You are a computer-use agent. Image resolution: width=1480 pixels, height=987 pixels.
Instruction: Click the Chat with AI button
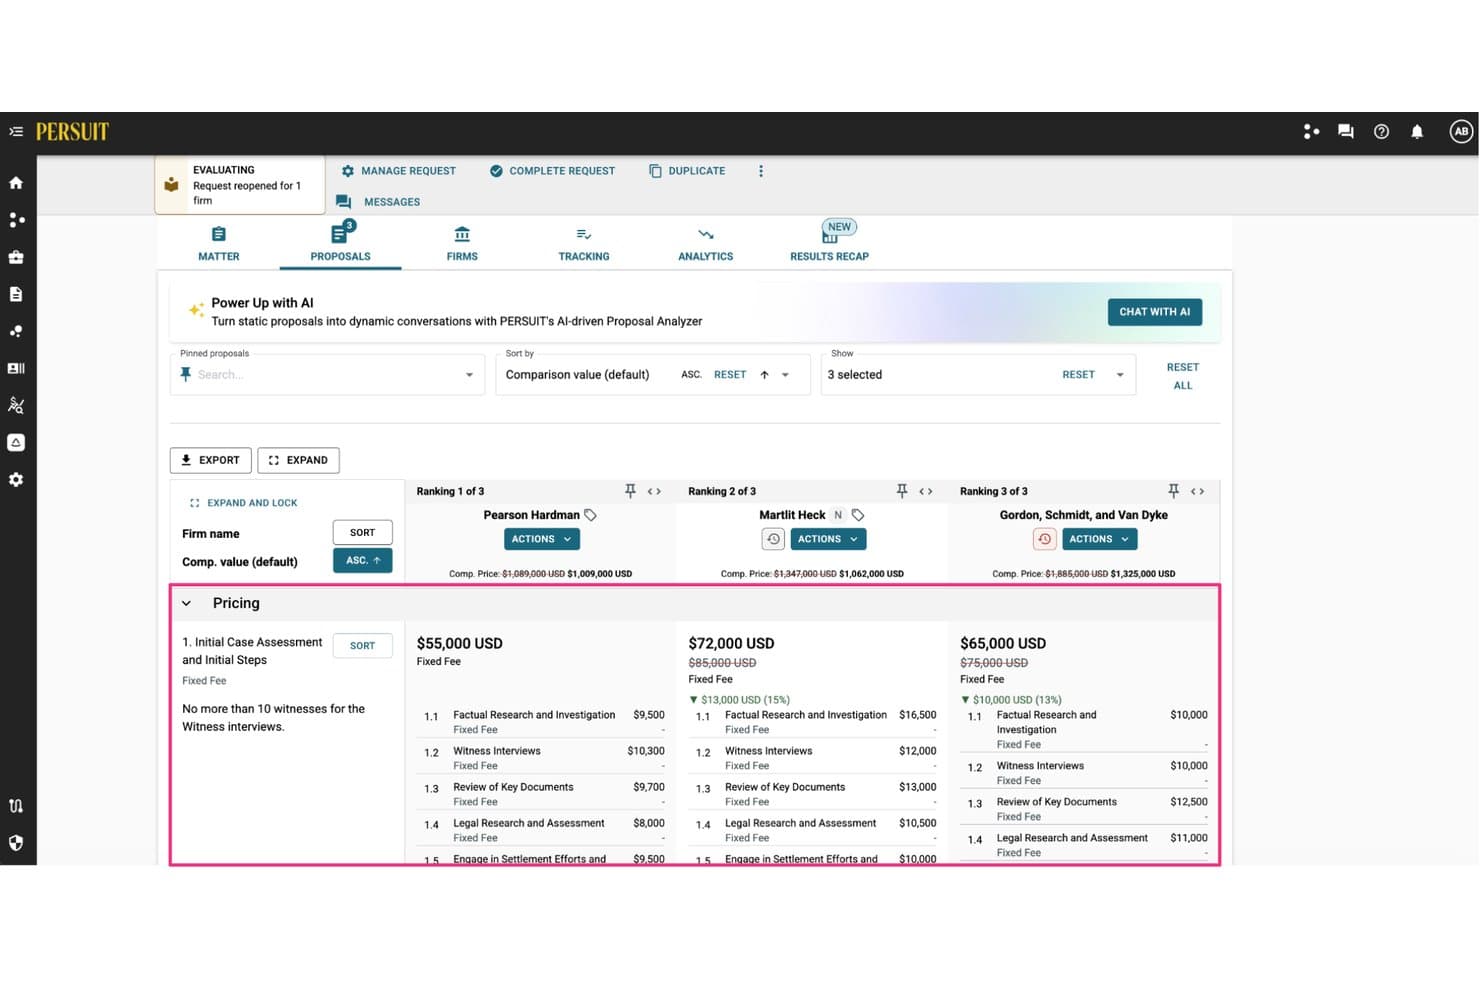[1155, 312]
